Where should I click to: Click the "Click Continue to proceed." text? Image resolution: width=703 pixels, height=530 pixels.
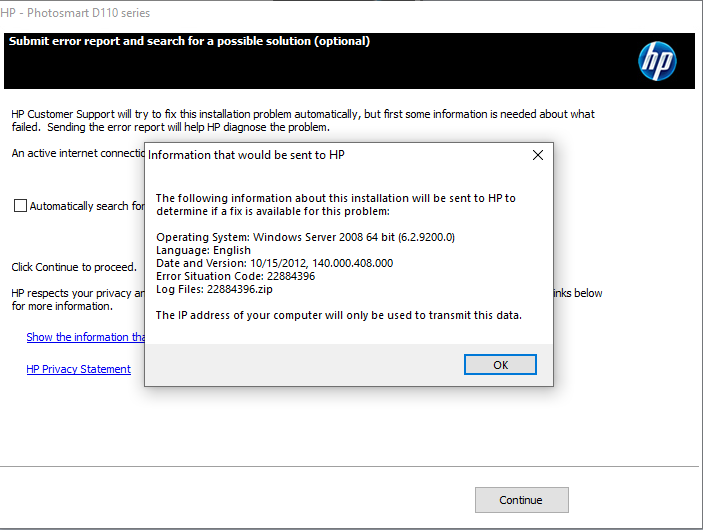(73, 267)
